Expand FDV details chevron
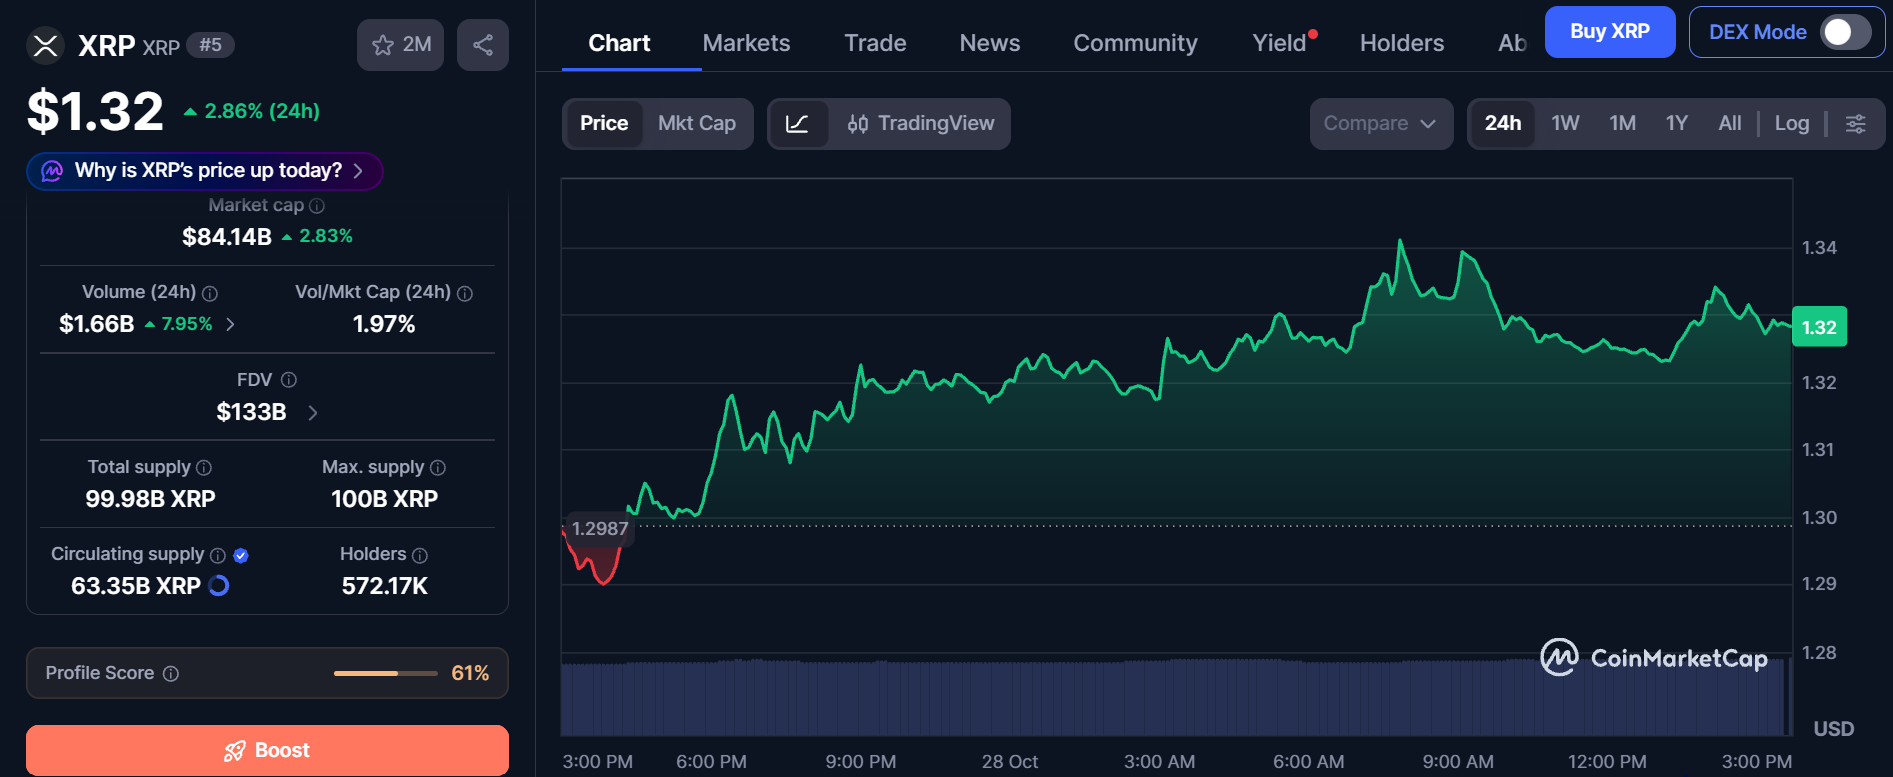Image resolution: width=1893 pixels, height=777 pixels. coord(313,412)
